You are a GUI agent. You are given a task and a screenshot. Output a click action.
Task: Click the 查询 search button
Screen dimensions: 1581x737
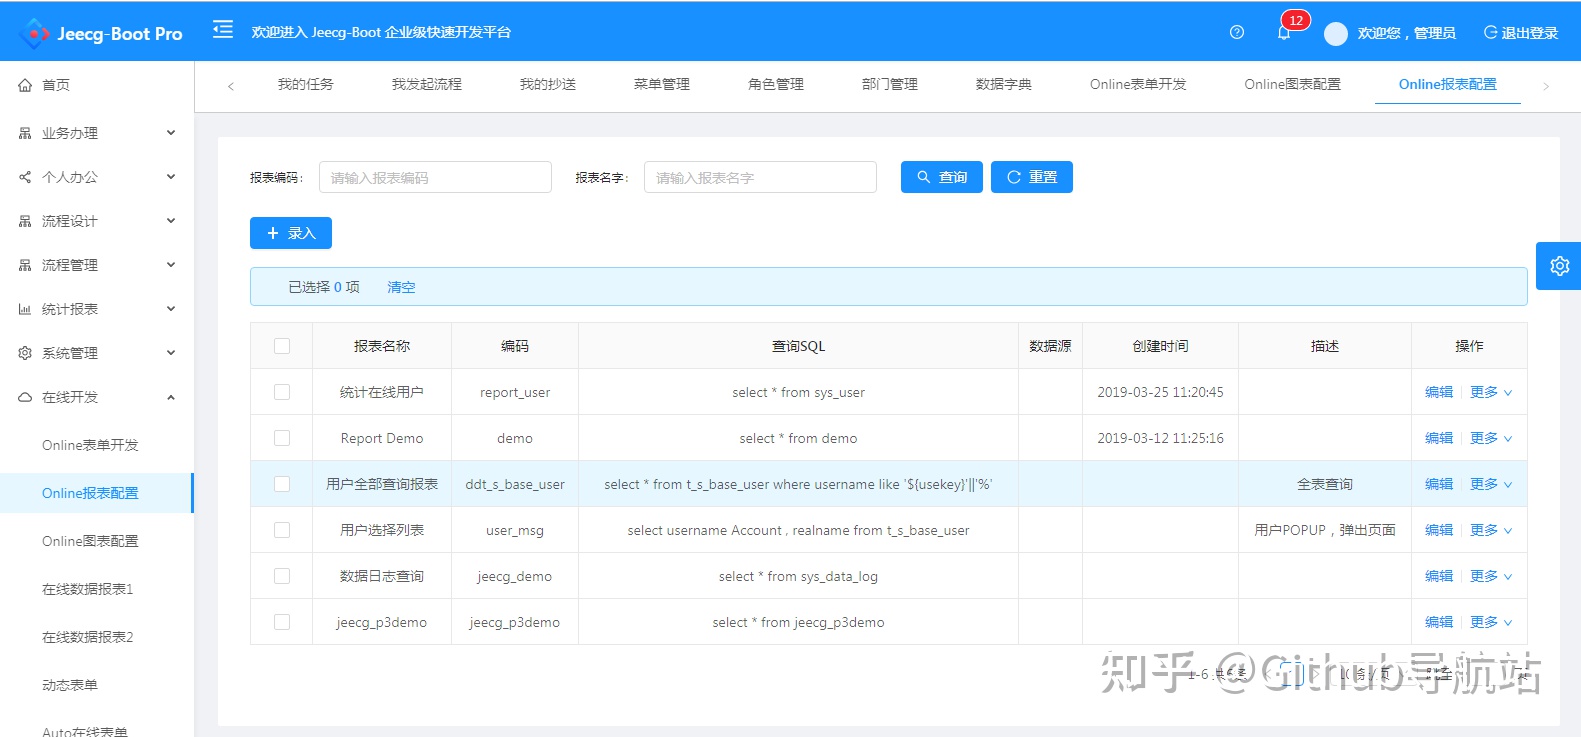click(x=942, y=177)
